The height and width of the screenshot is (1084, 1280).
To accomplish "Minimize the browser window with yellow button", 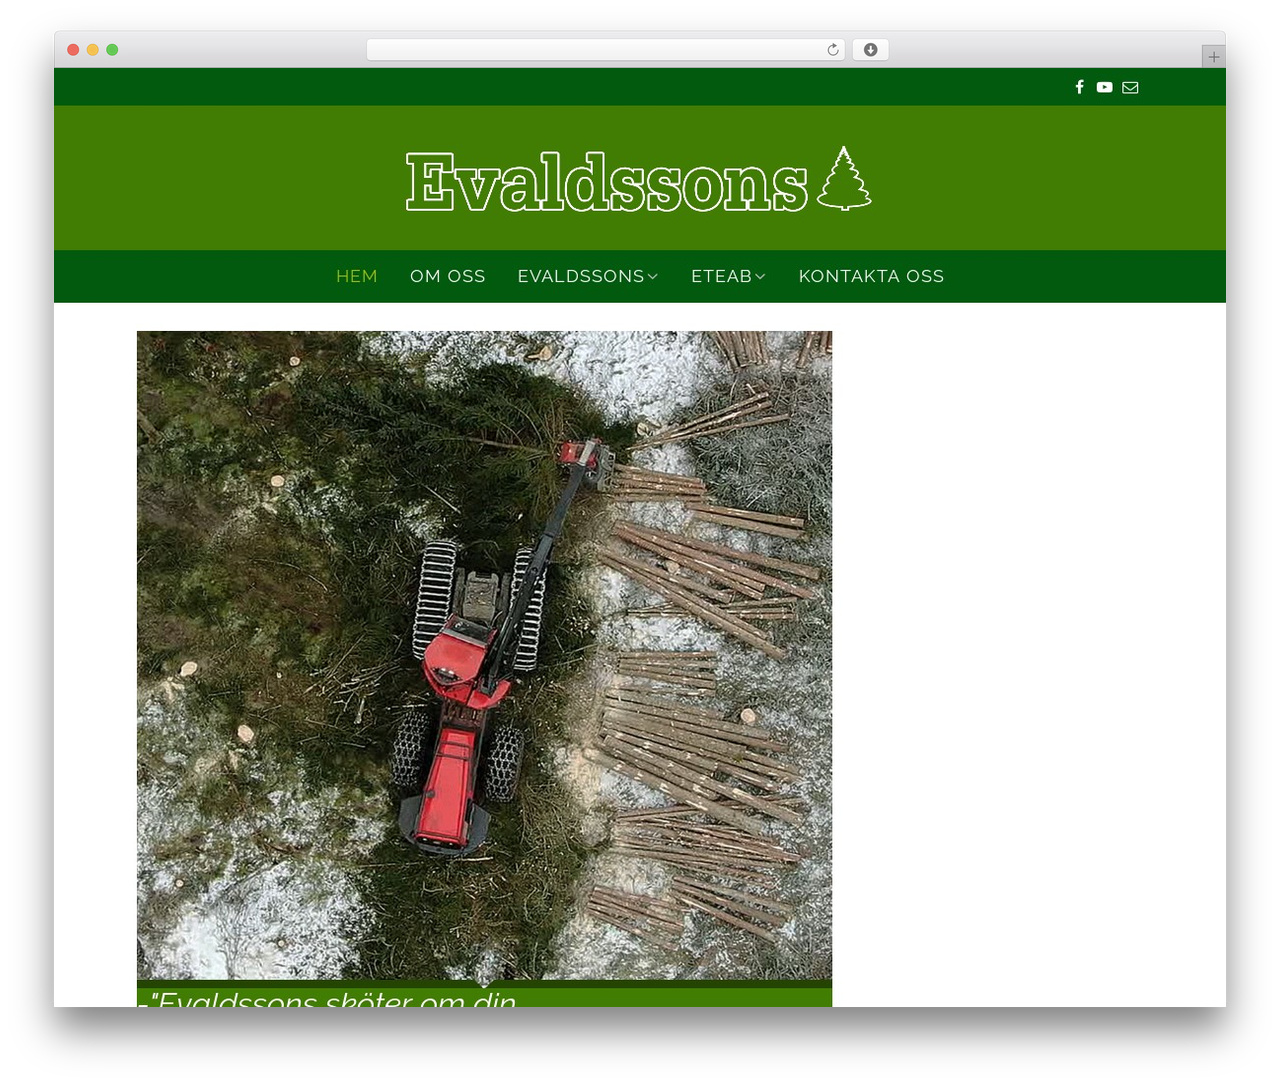I will click(x=93, y=50).
